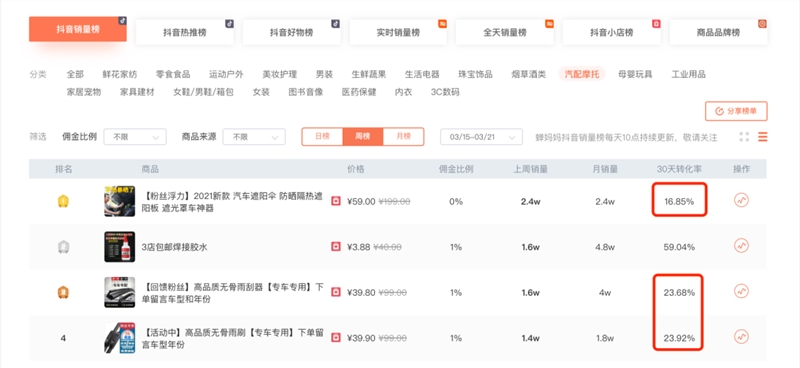The width and height of the screenshot is (800, 368).
Task: Select 日榜 daily ranking
Action: [322, 137]
